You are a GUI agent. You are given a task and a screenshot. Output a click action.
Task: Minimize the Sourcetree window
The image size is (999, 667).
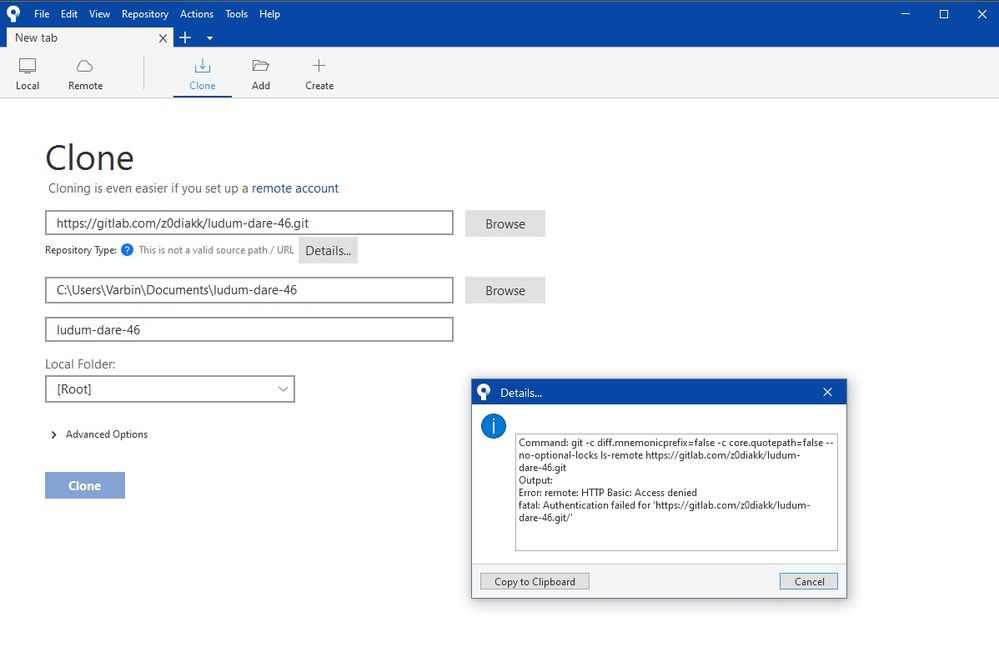tap(905, 14)
